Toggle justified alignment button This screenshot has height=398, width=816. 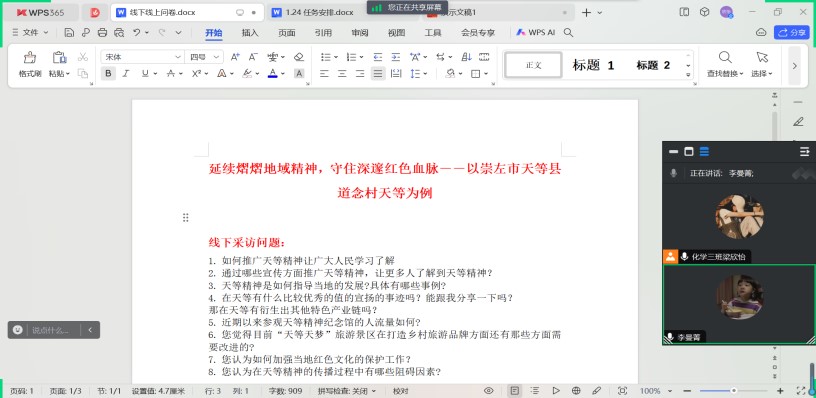pyautogui.click(x=378, y=74)
